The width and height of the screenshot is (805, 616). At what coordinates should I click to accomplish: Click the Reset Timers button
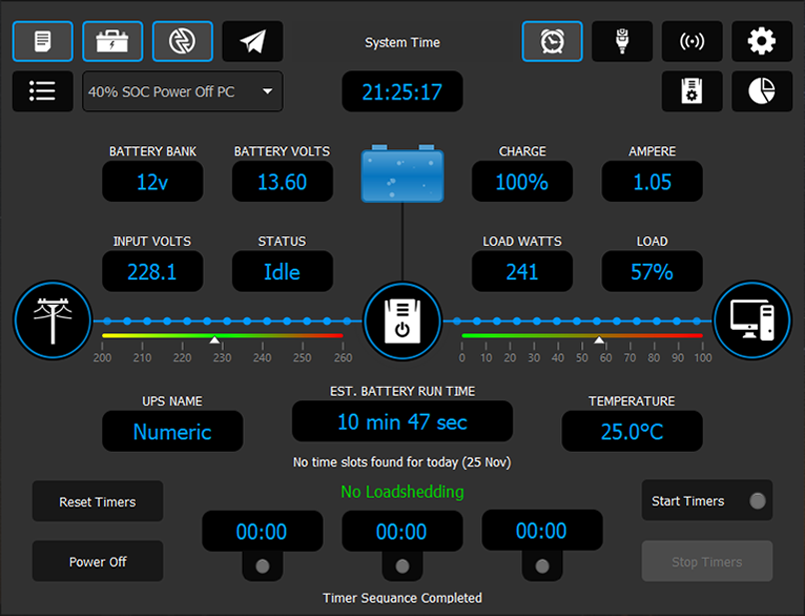click(97, 501)
